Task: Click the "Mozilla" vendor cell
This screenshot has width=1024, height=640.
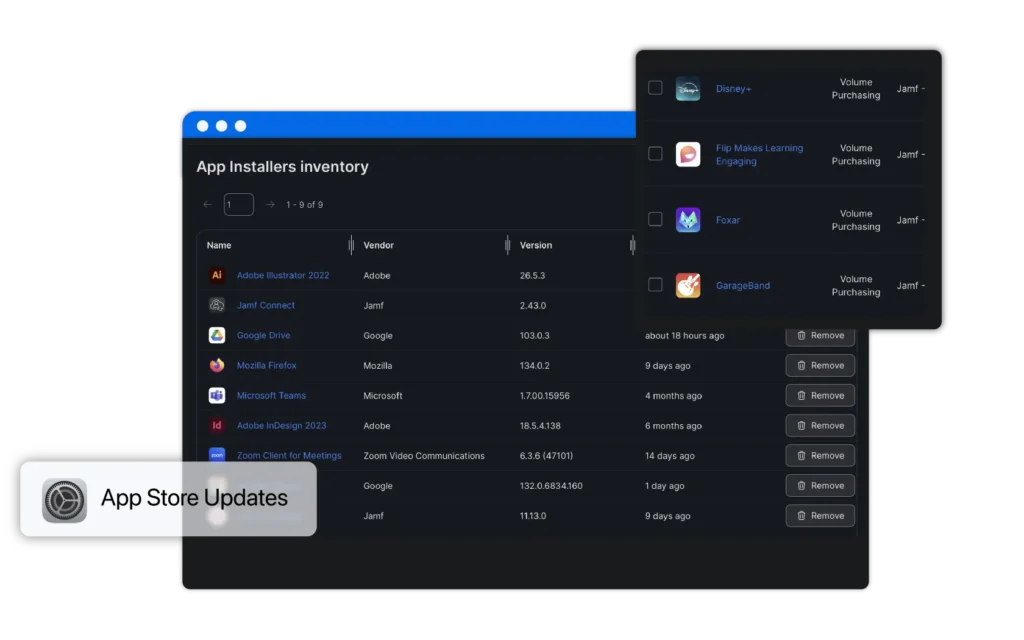Action: [377, 366]
